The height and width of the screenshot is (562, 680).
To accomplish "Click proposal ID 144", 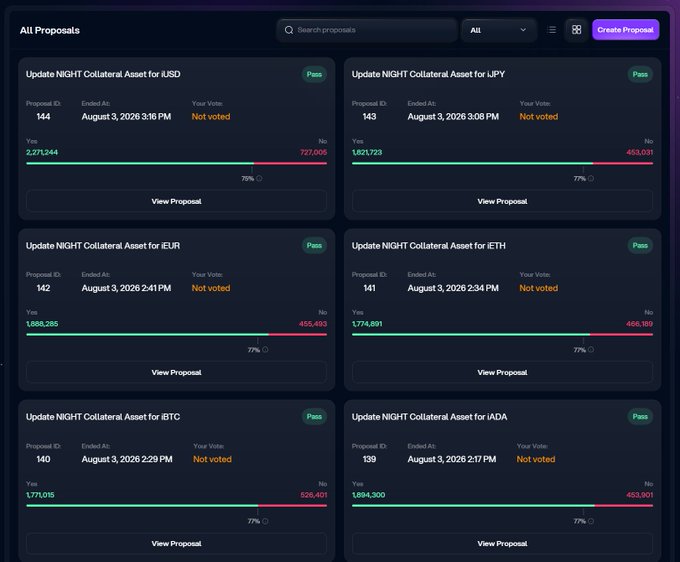I will click(x=43, y=117).
